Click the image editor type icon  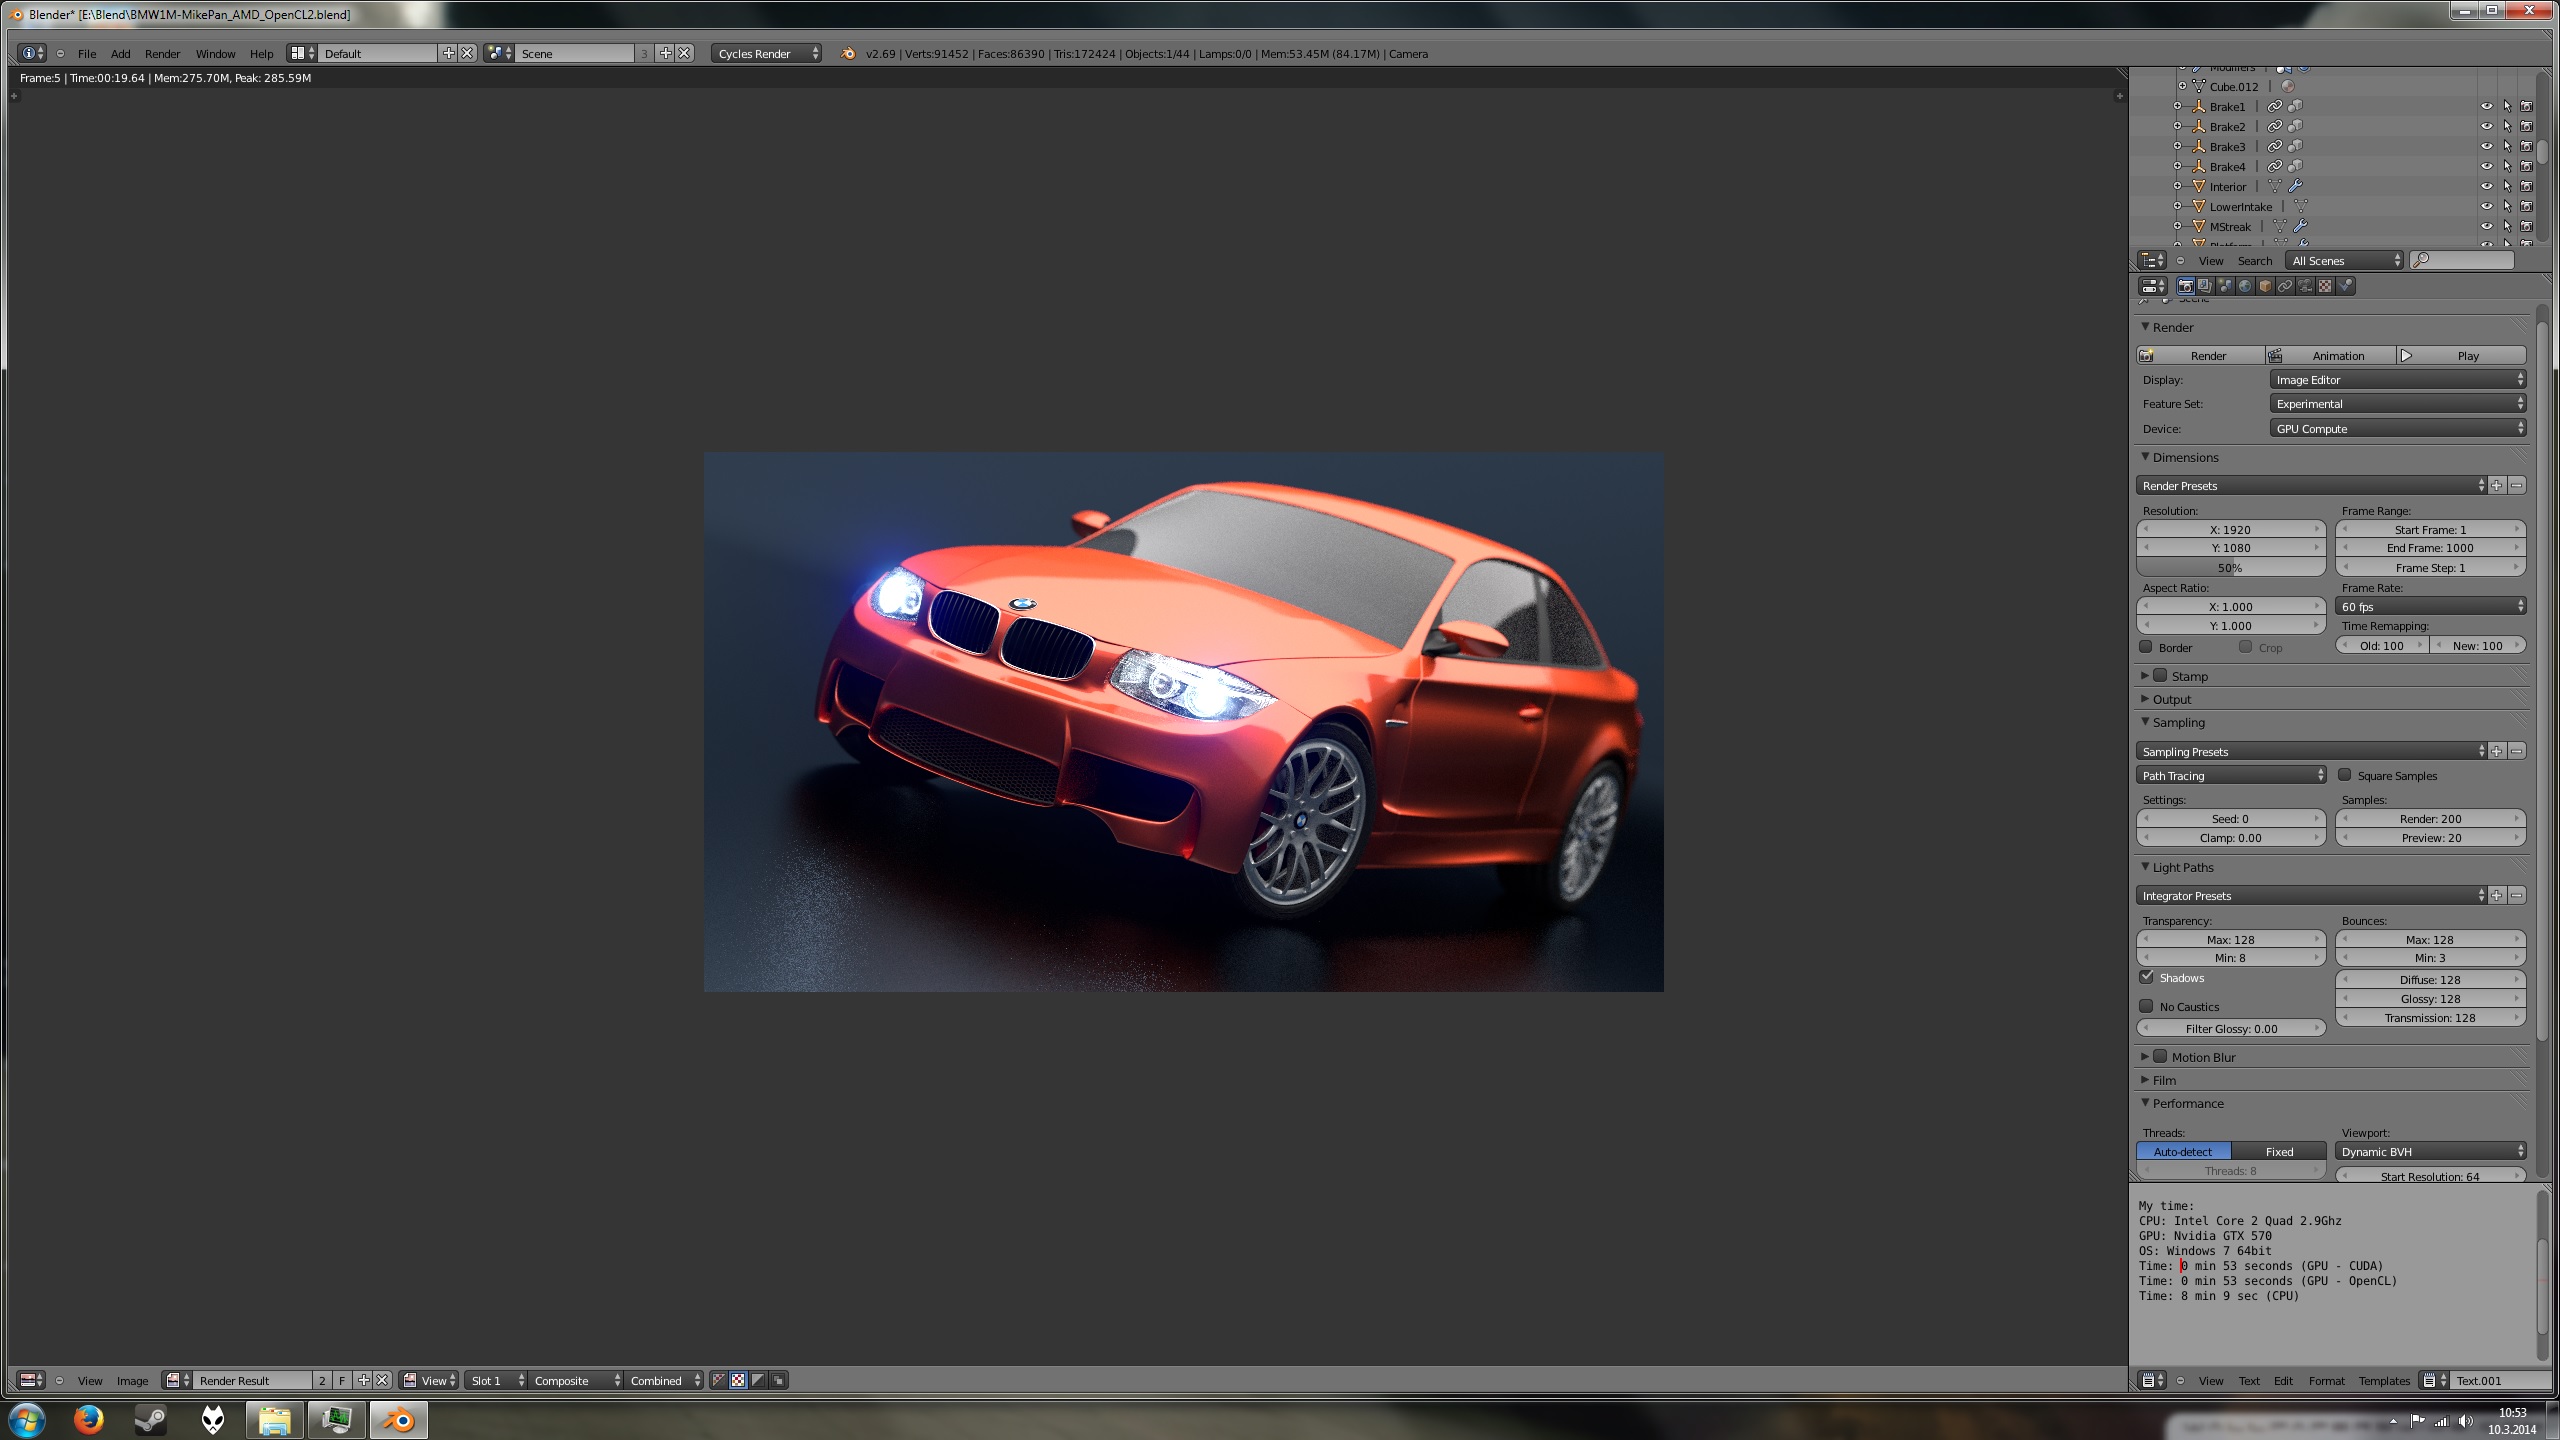point(32,1380)
